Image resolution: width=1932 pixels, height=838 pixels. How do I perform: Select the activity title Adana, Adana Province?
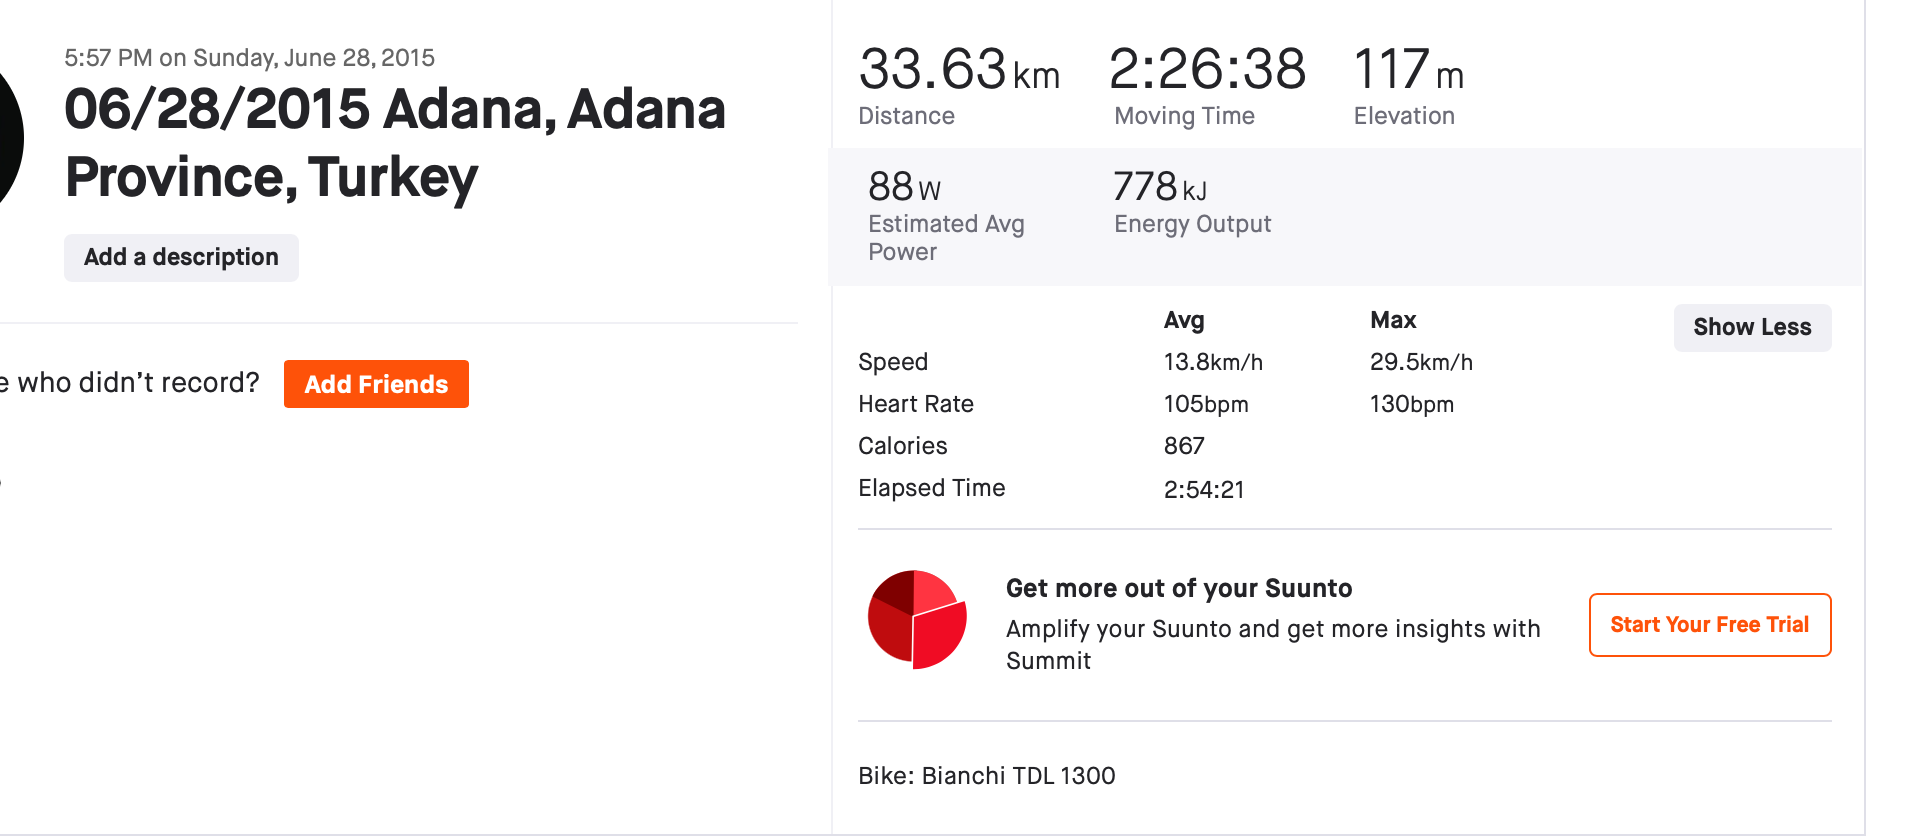click(395, 143)
